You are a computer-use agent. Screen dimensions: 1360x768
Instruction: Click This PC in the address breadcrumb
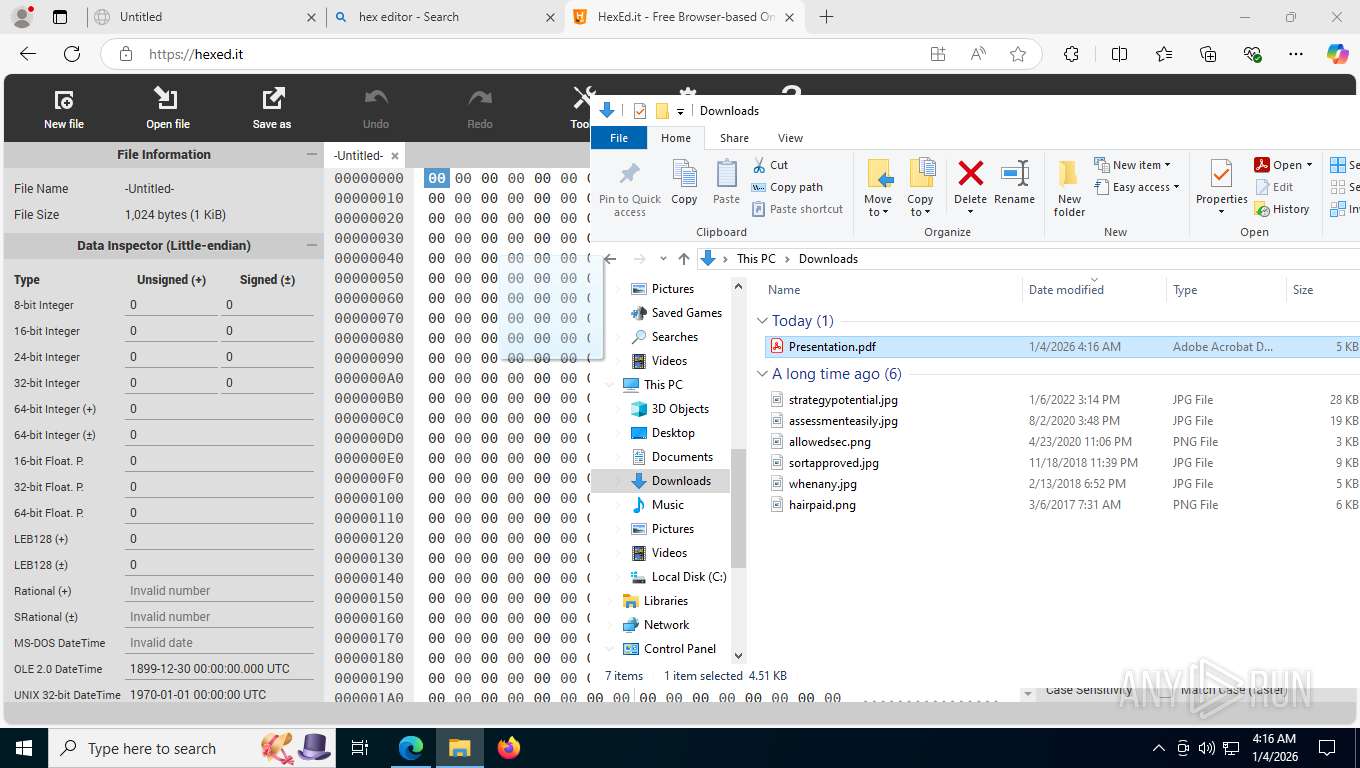(x=756, y=259)
